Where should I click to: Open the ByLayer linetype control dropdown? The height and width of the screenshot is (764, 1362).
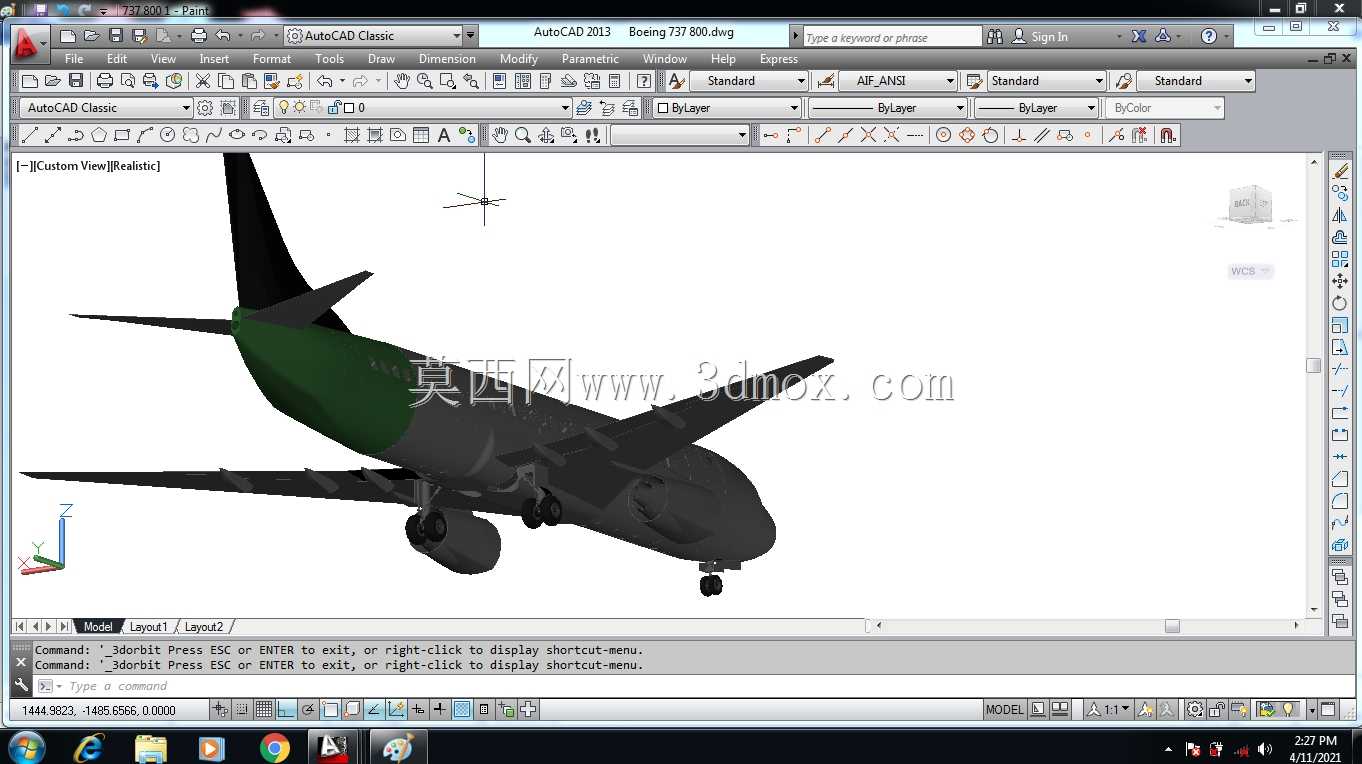888,108
